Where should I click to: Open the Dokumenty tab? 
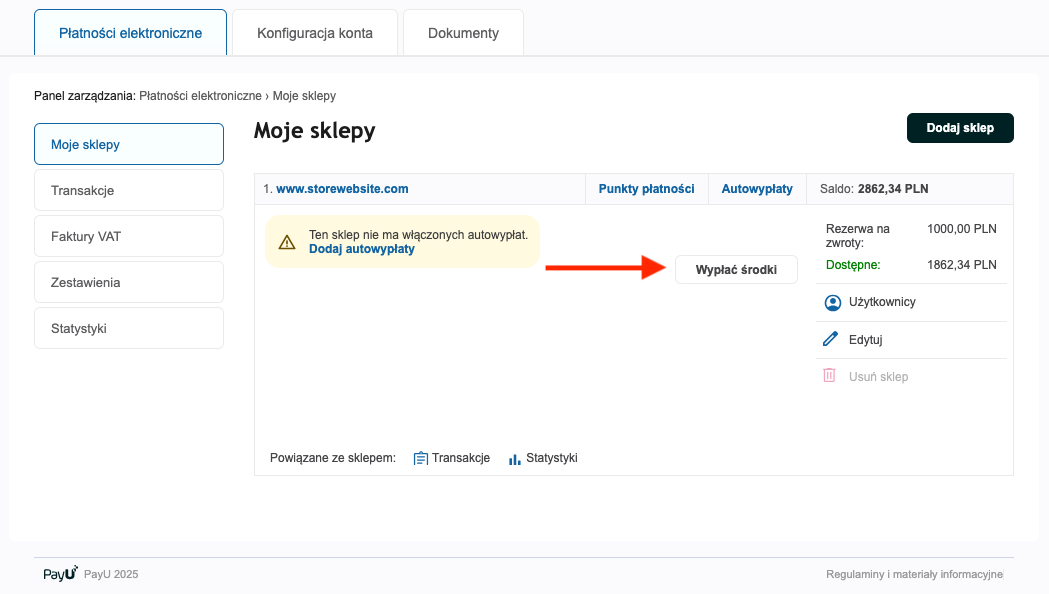463,33
